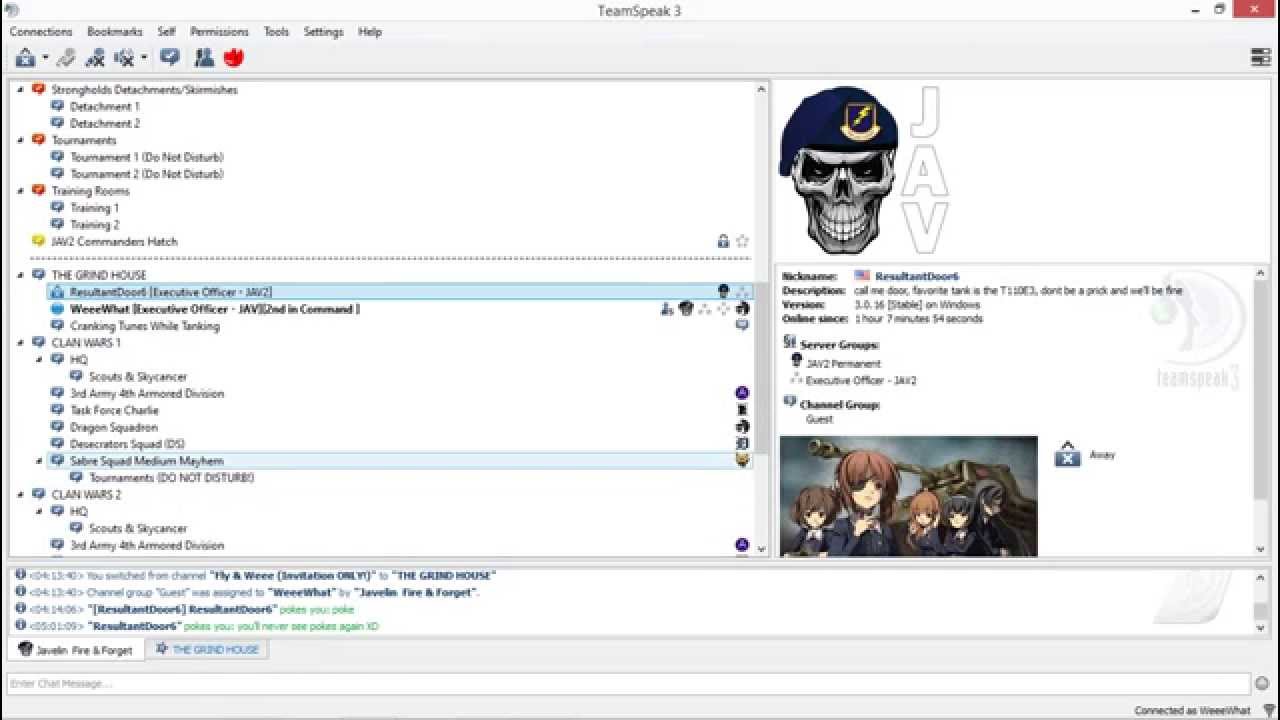Open the Permissions menu
The width and height of the screenshot is (1280, 720).
tap(219, 32)
